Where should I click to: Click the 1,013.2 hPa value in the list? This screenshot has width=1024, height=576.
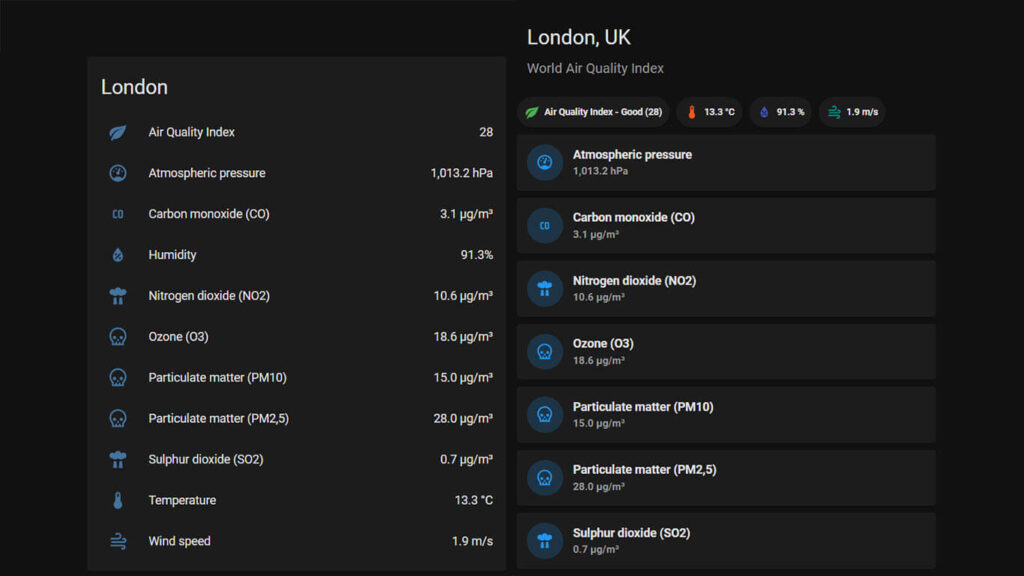click(462, 173)
